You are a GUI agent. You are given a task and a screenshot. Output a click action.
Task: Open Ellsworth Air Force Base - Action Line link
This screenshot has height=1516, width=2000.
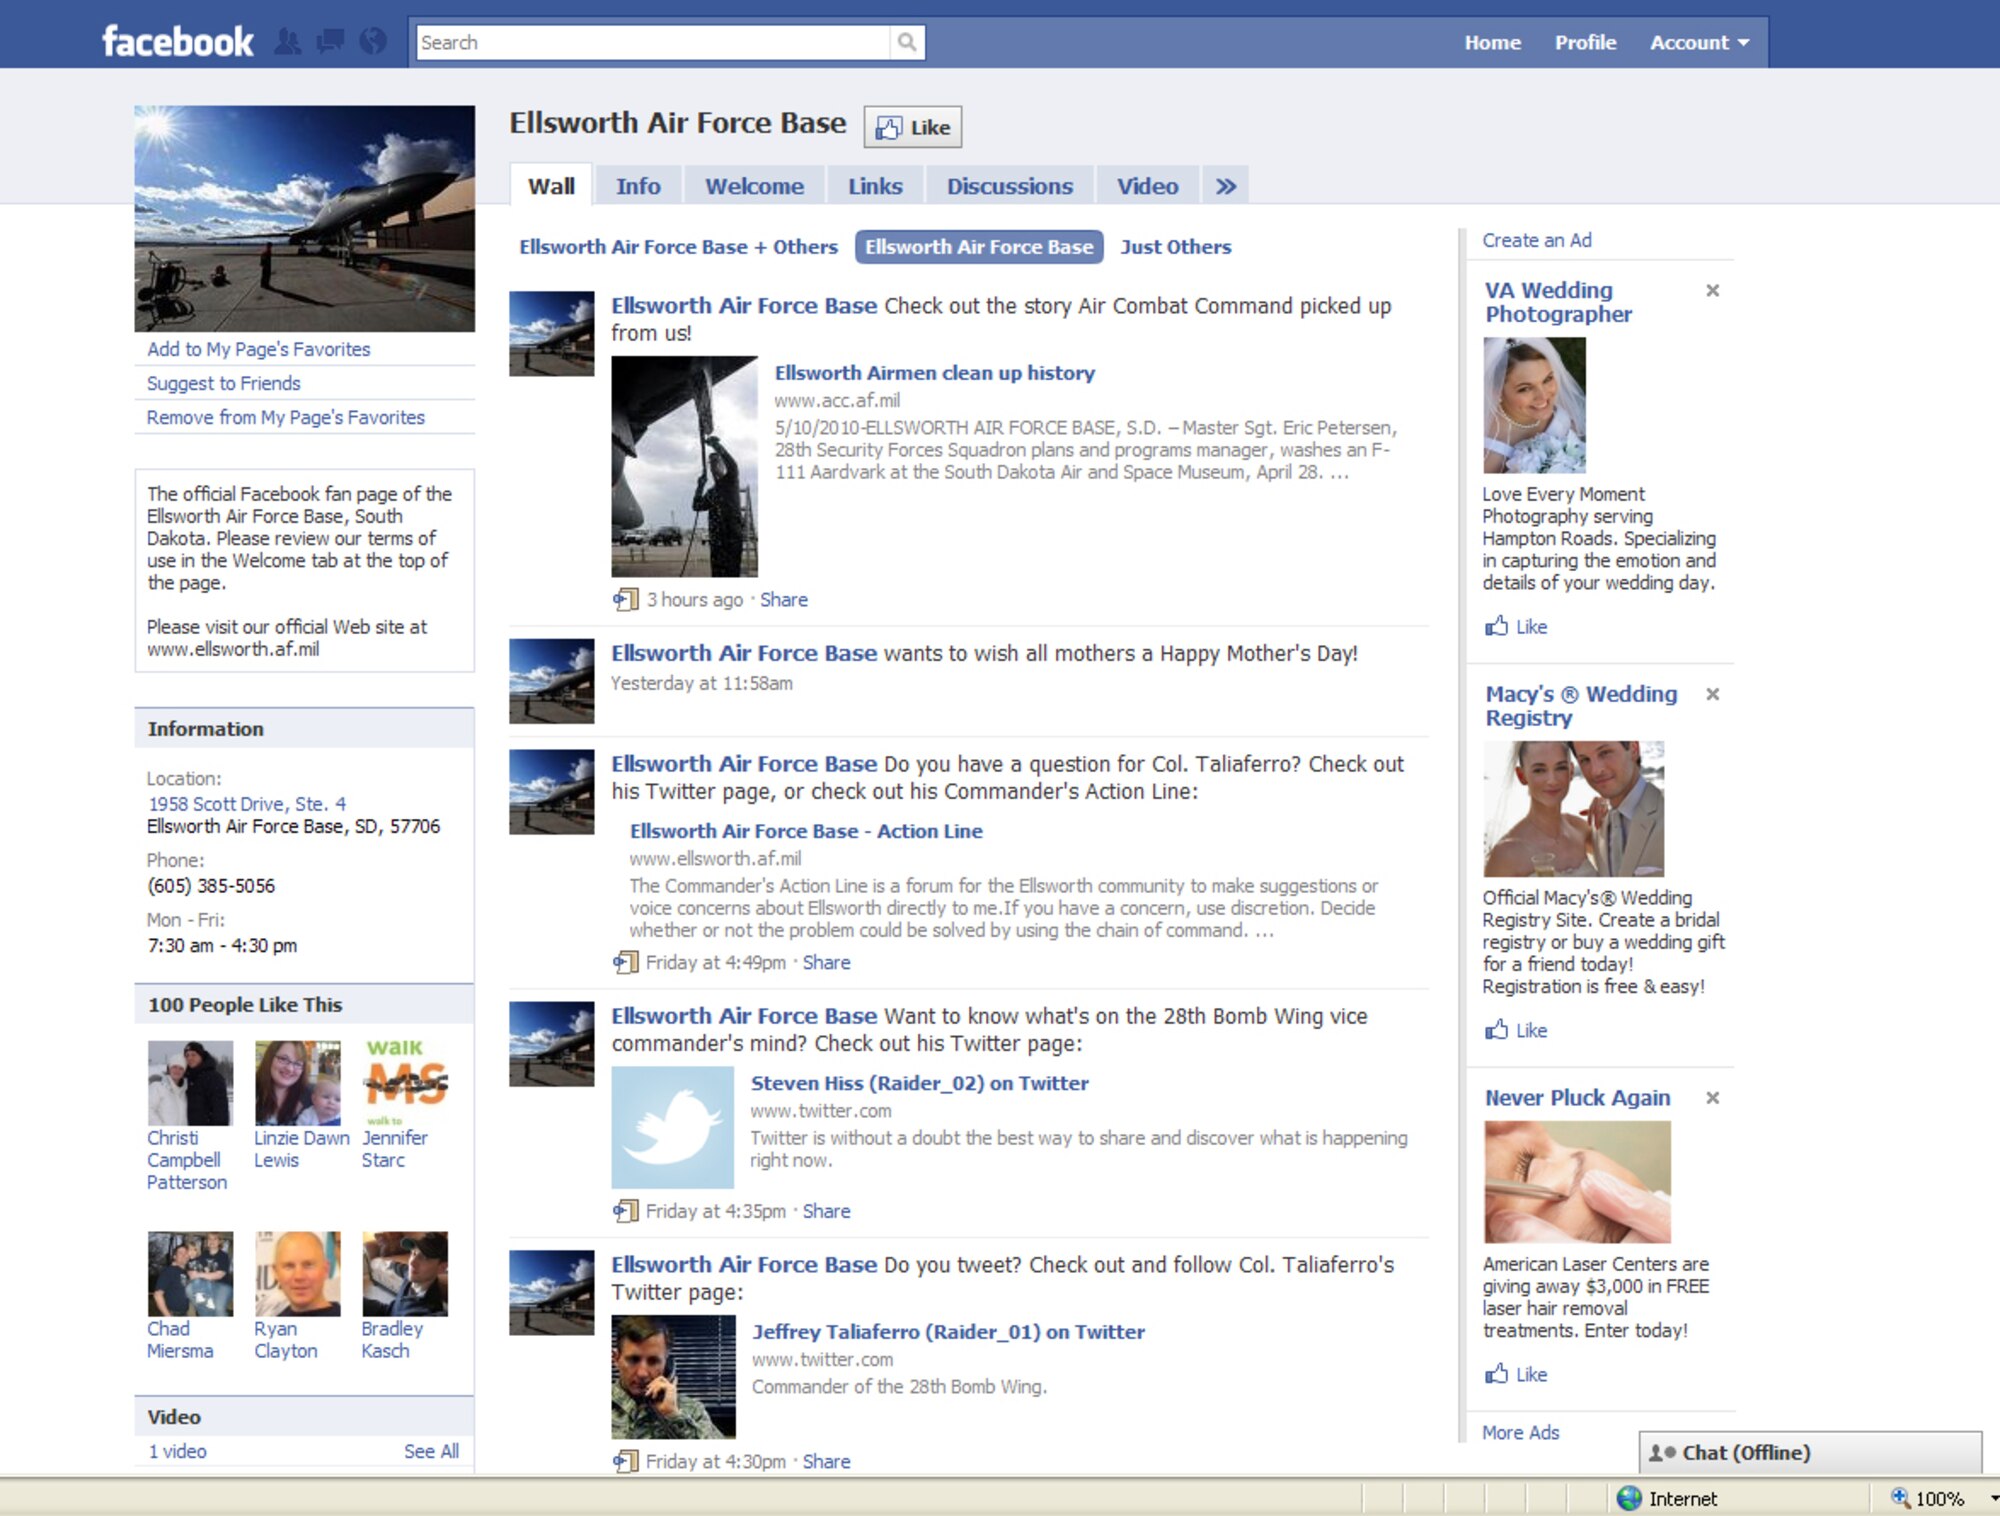click(x=806, y=831)
